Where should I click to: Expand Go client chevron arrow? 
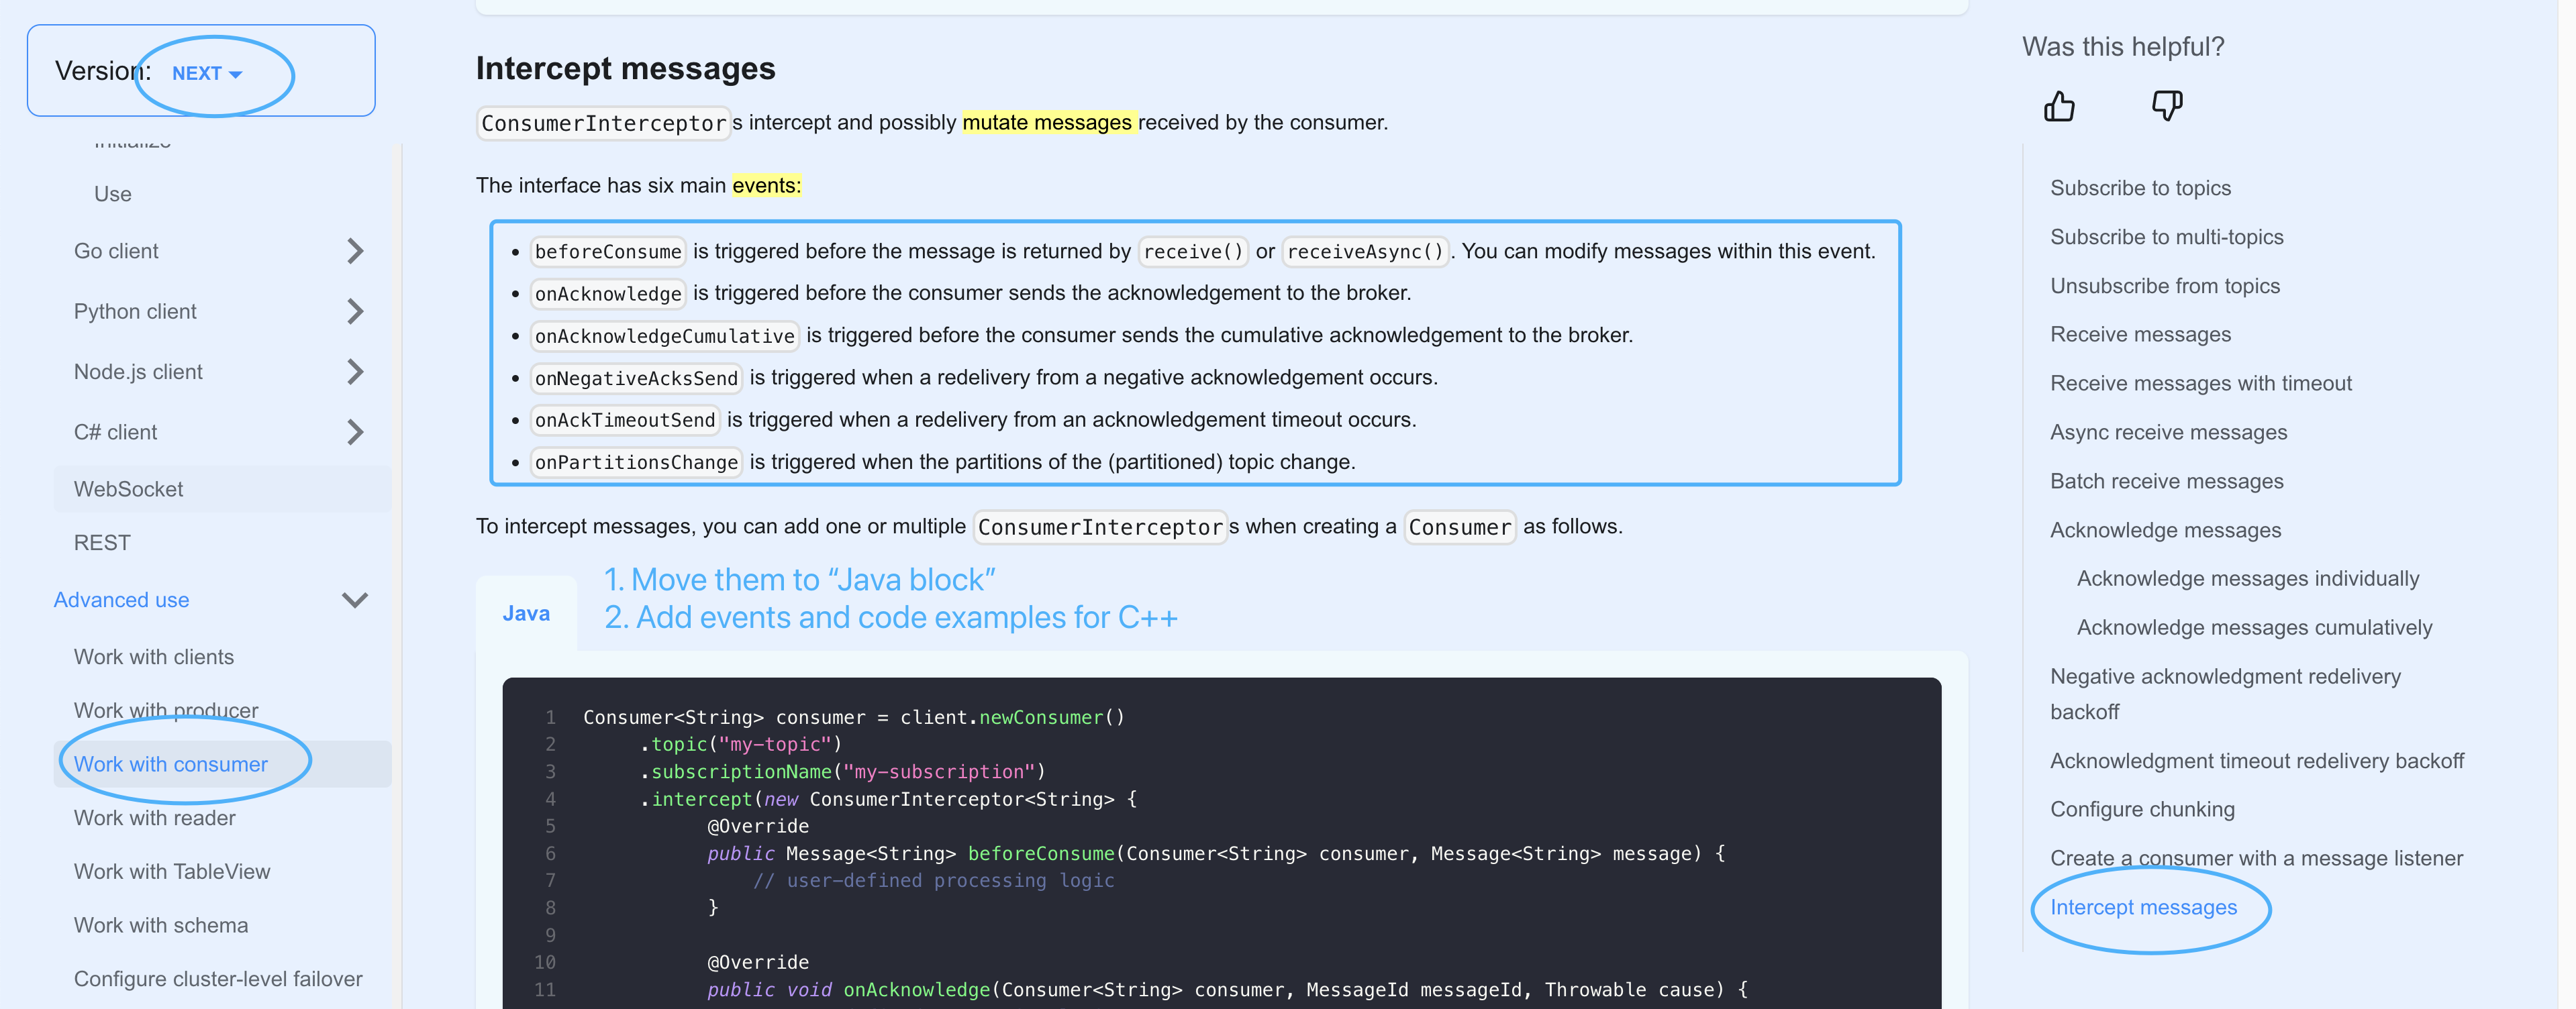355,251
